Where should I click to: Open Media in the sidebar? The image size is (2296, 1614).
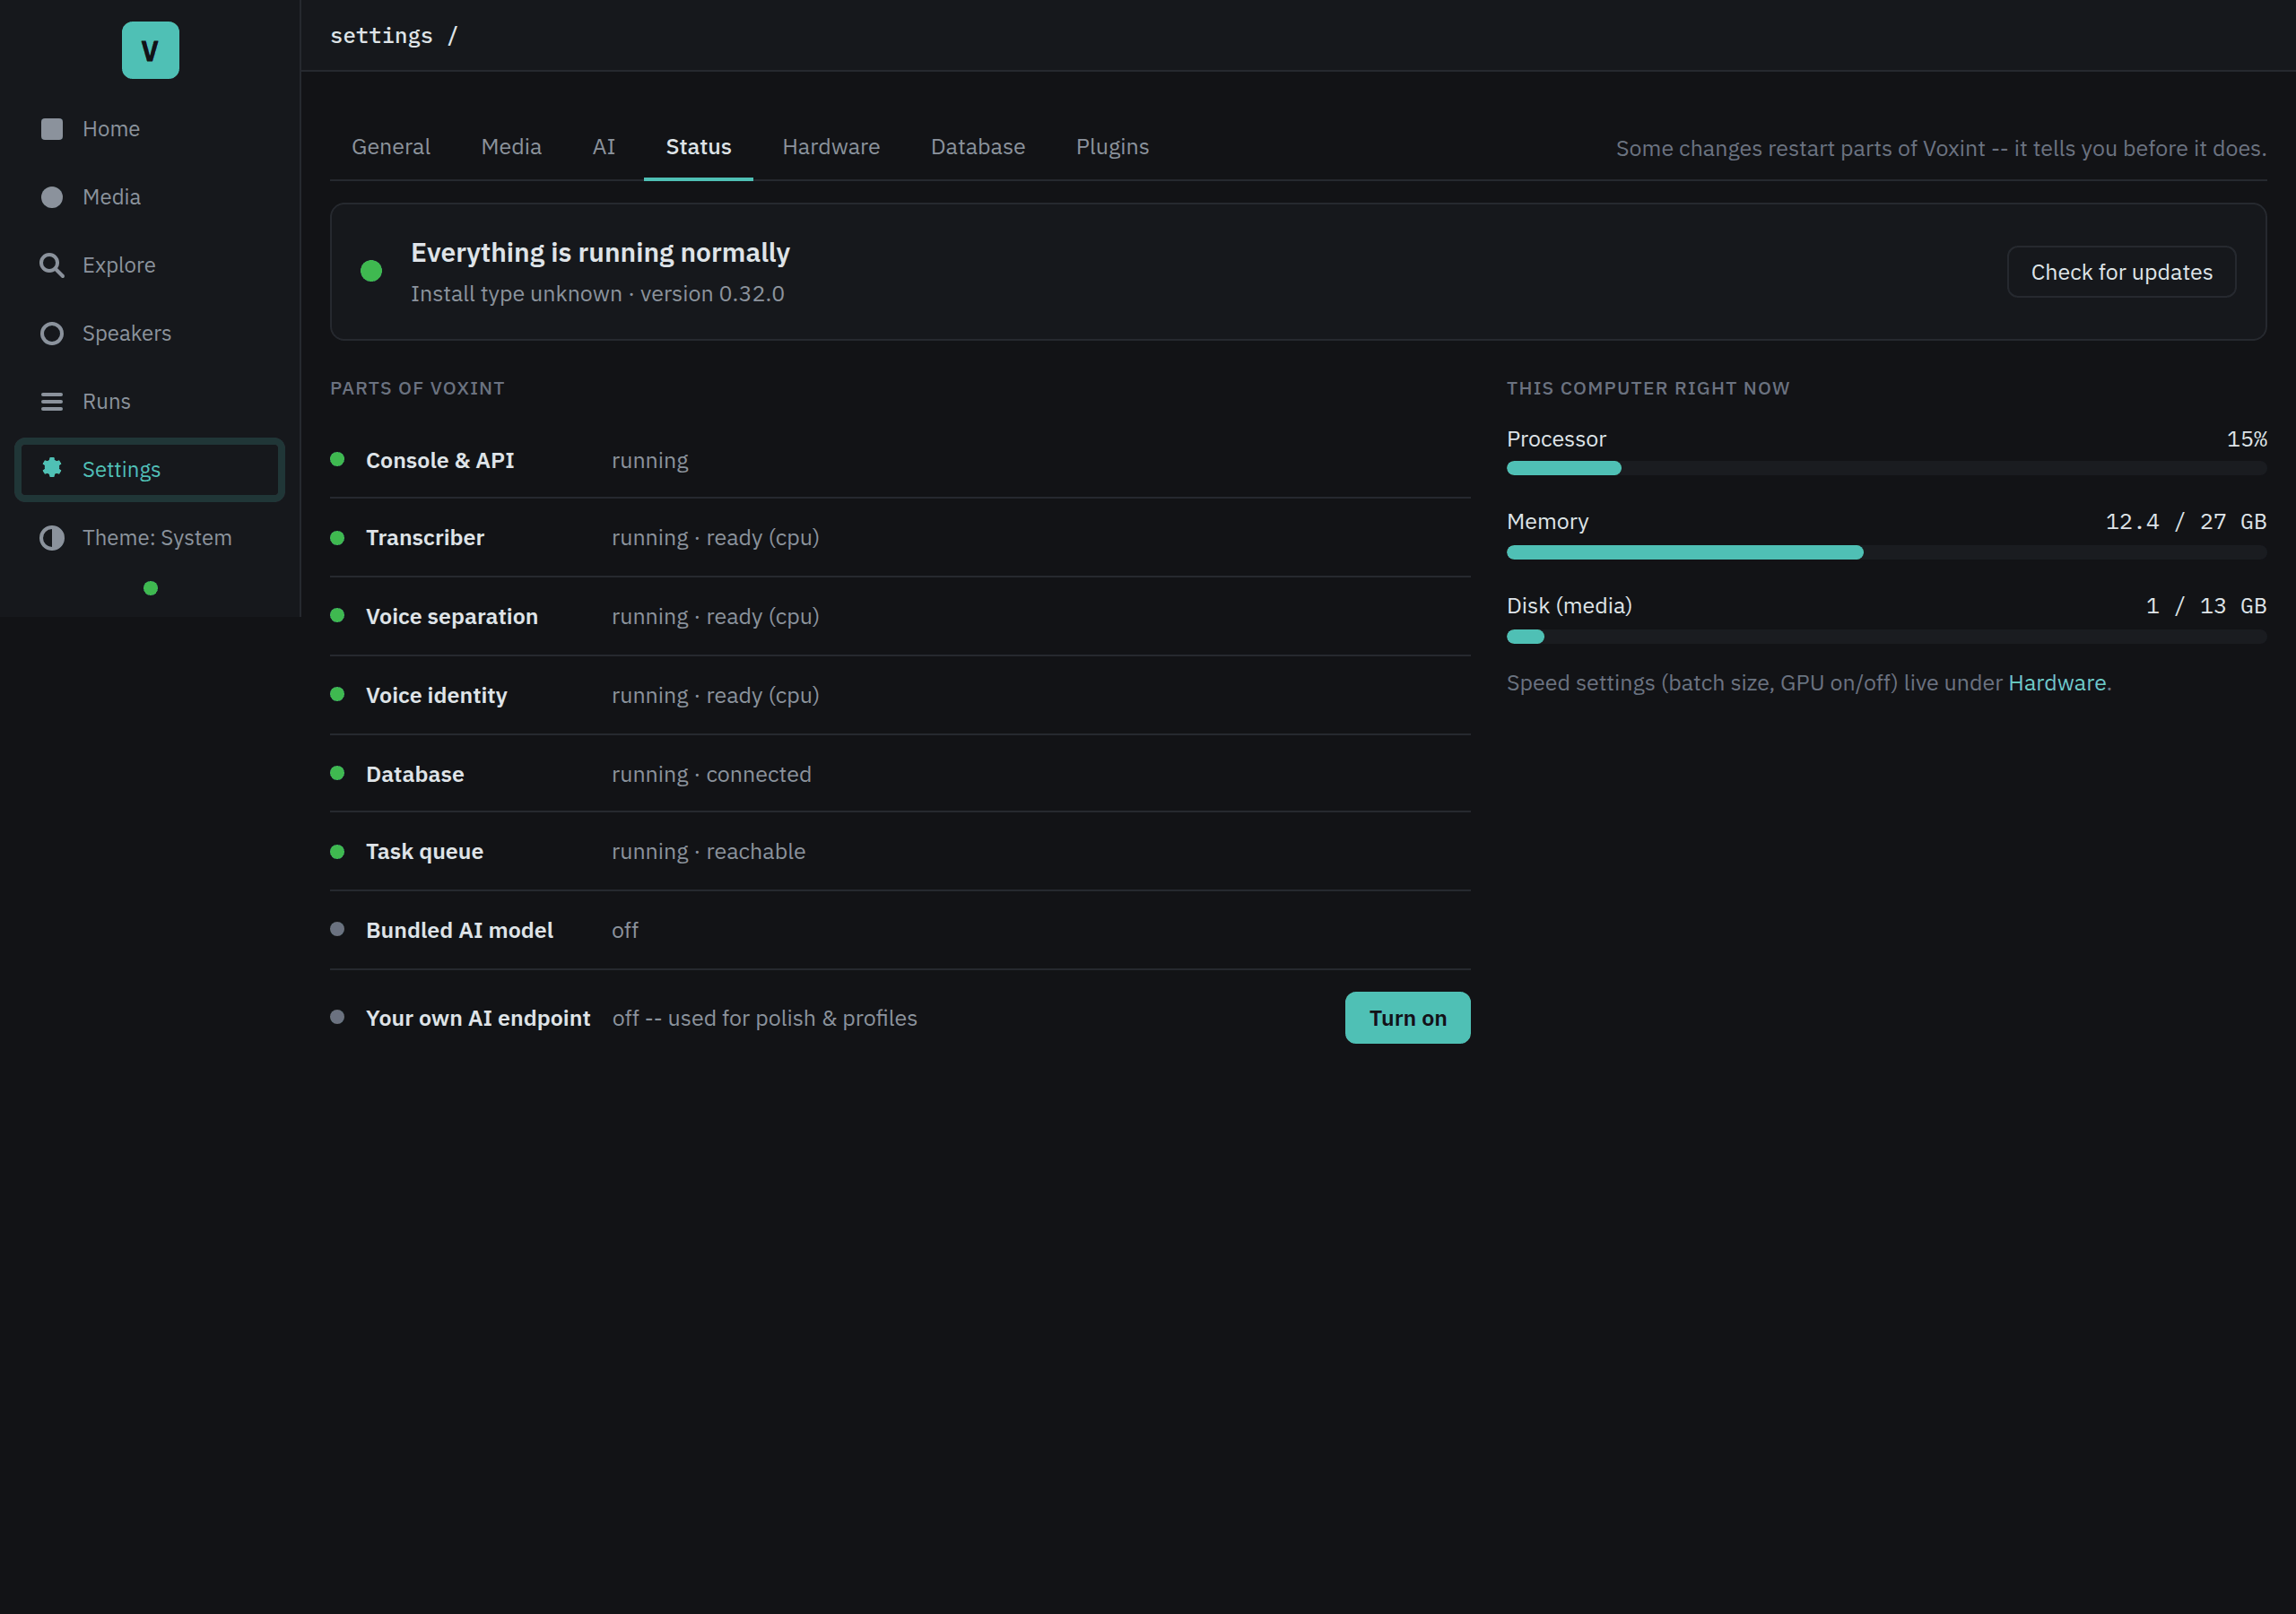click(x=150, y=197)
